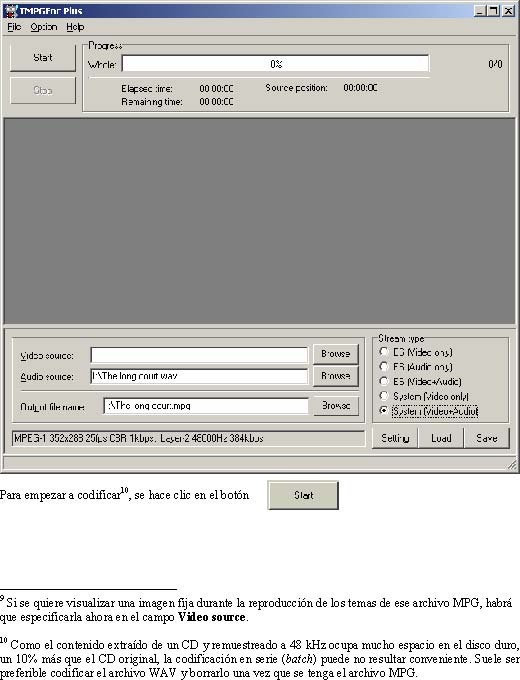Click the Whole progress bar

[x=275, y=64]
